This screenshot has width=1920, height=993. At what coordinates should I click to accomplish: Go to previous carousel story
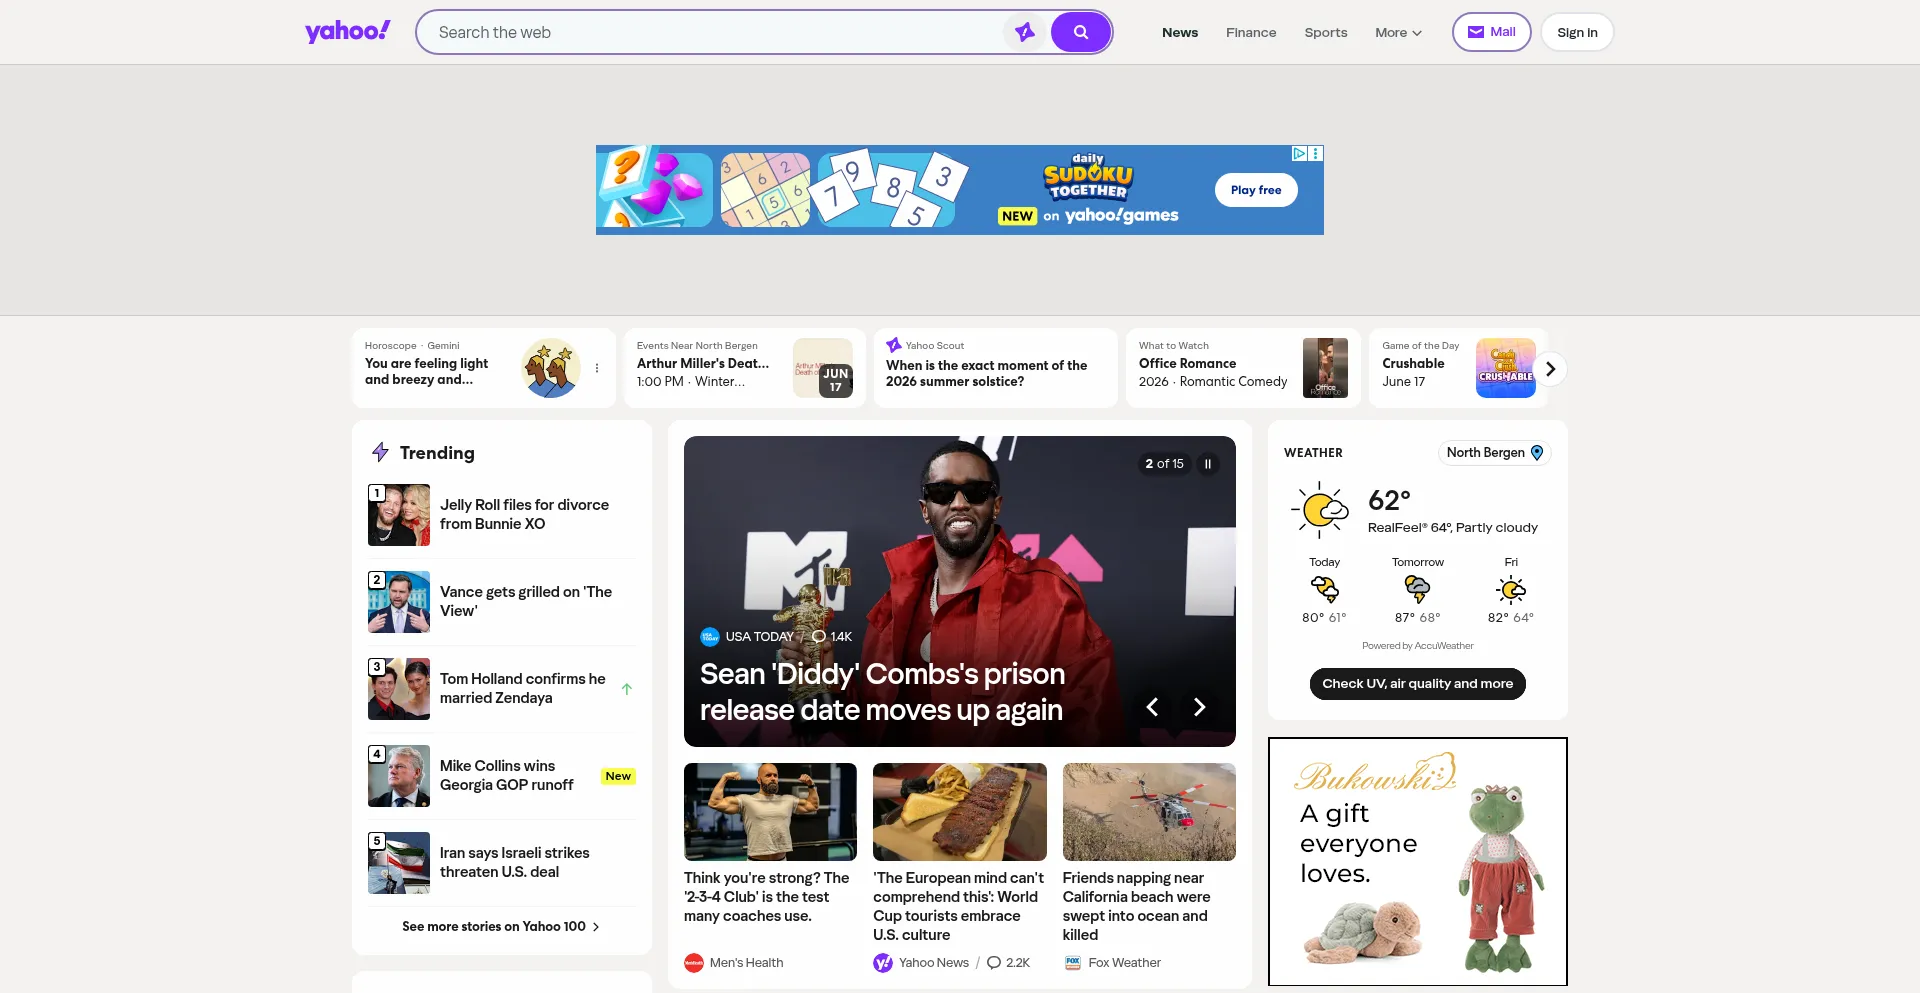point(1152,707)
